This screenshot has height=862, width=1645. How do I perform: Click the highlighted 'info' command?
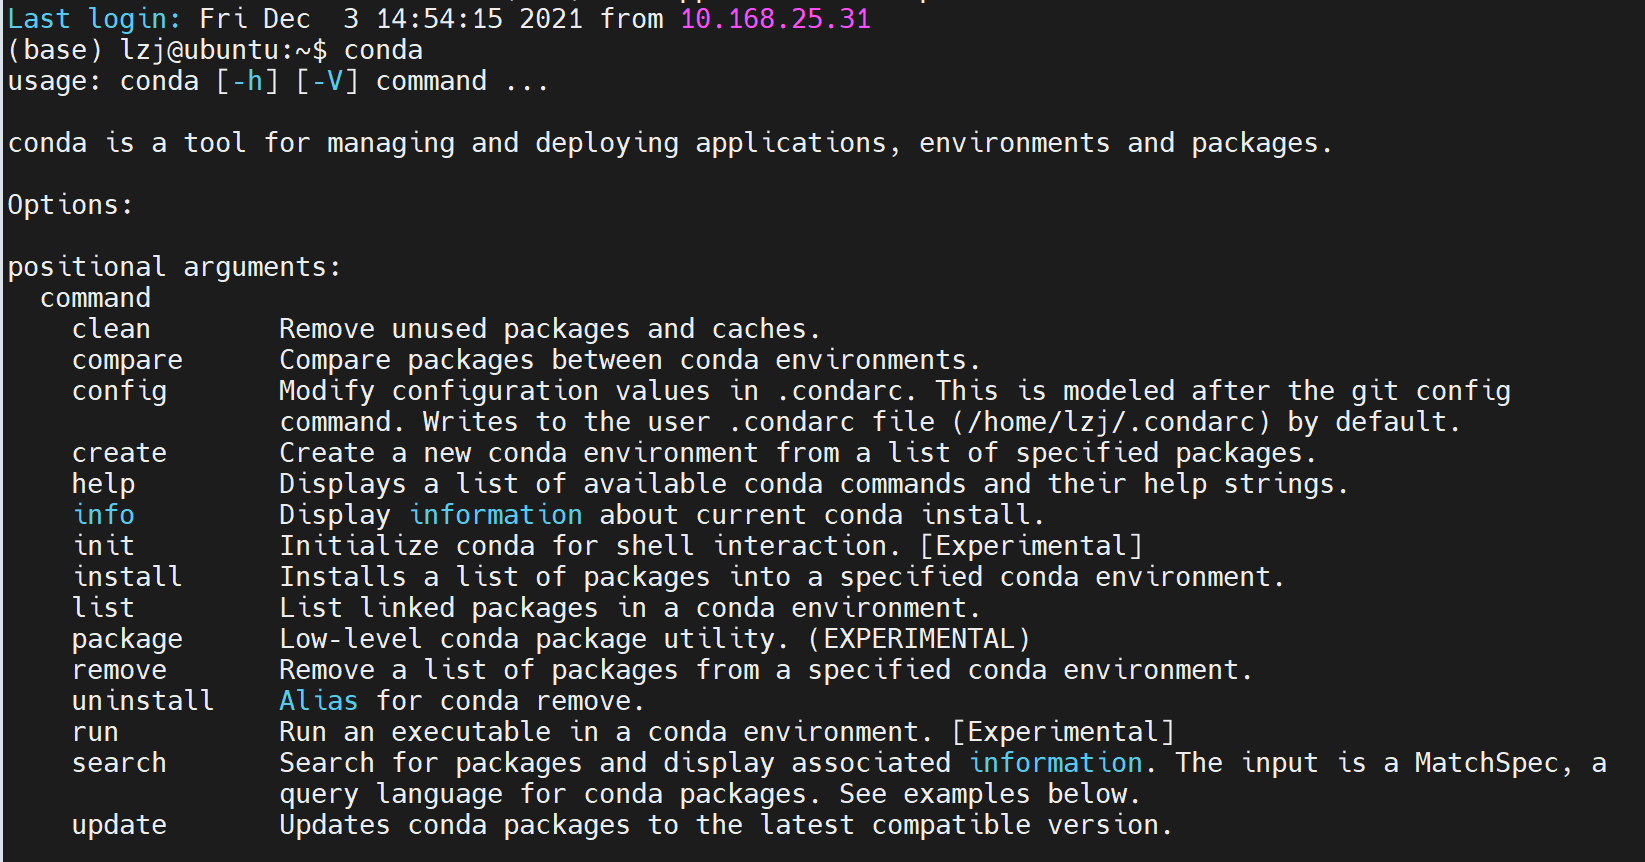click(x=104, y=515)
